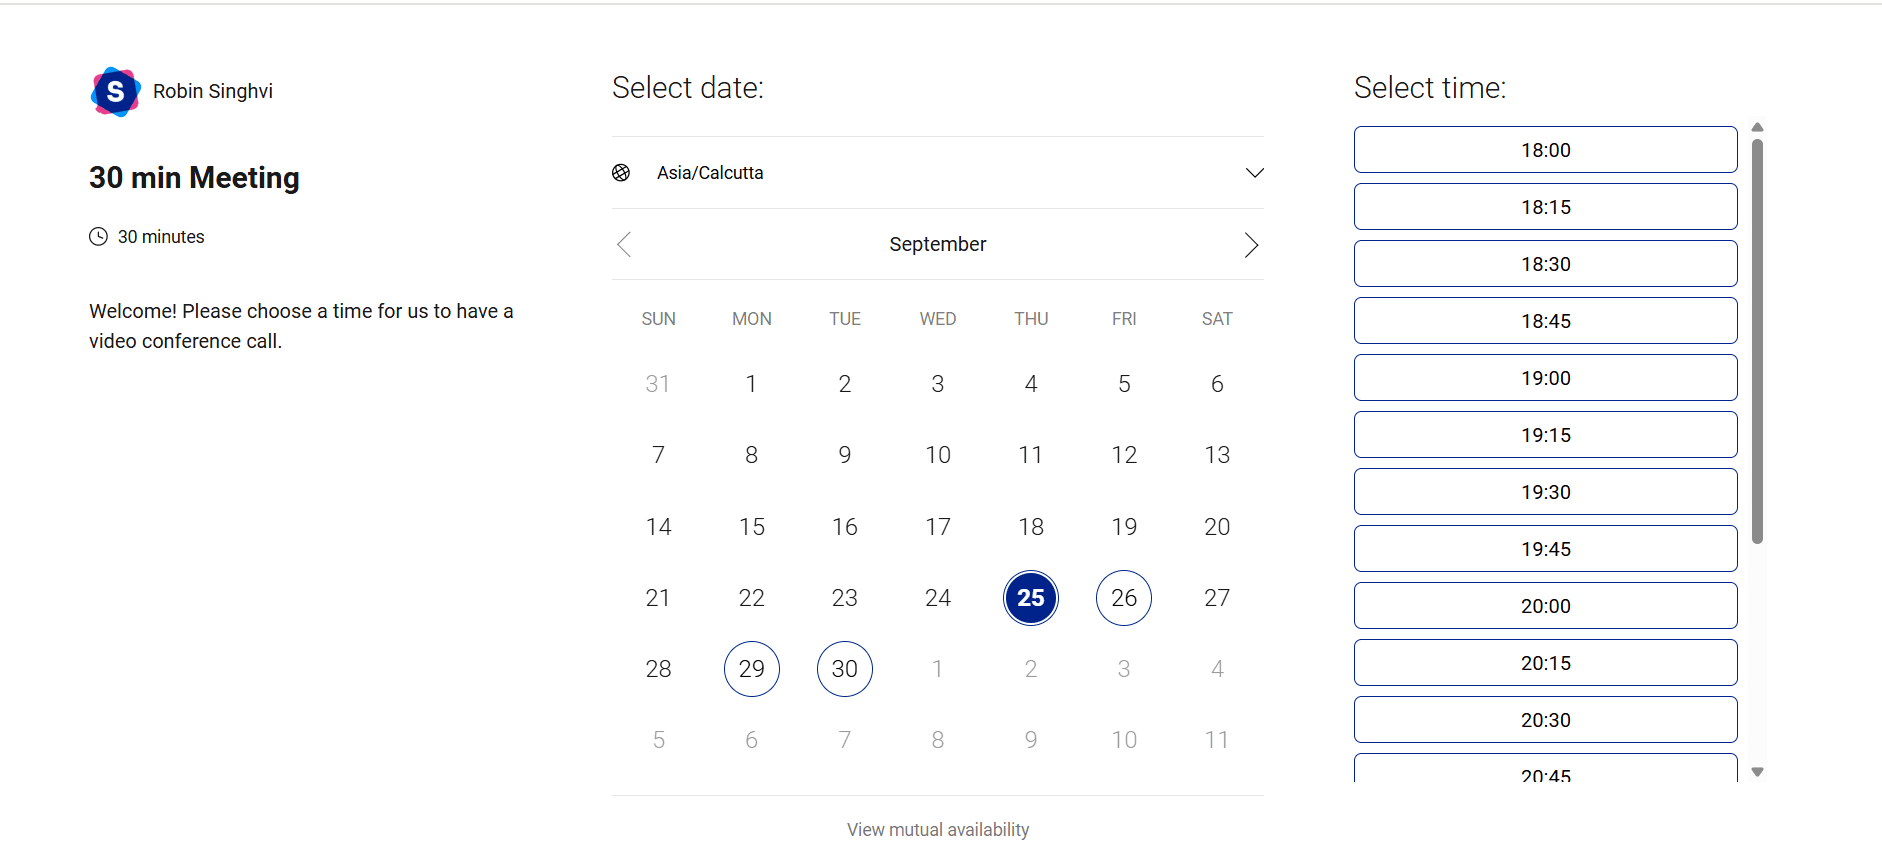Open the View mutual availability link
The height and width of the screenshot is (860, 1882).
937,829
